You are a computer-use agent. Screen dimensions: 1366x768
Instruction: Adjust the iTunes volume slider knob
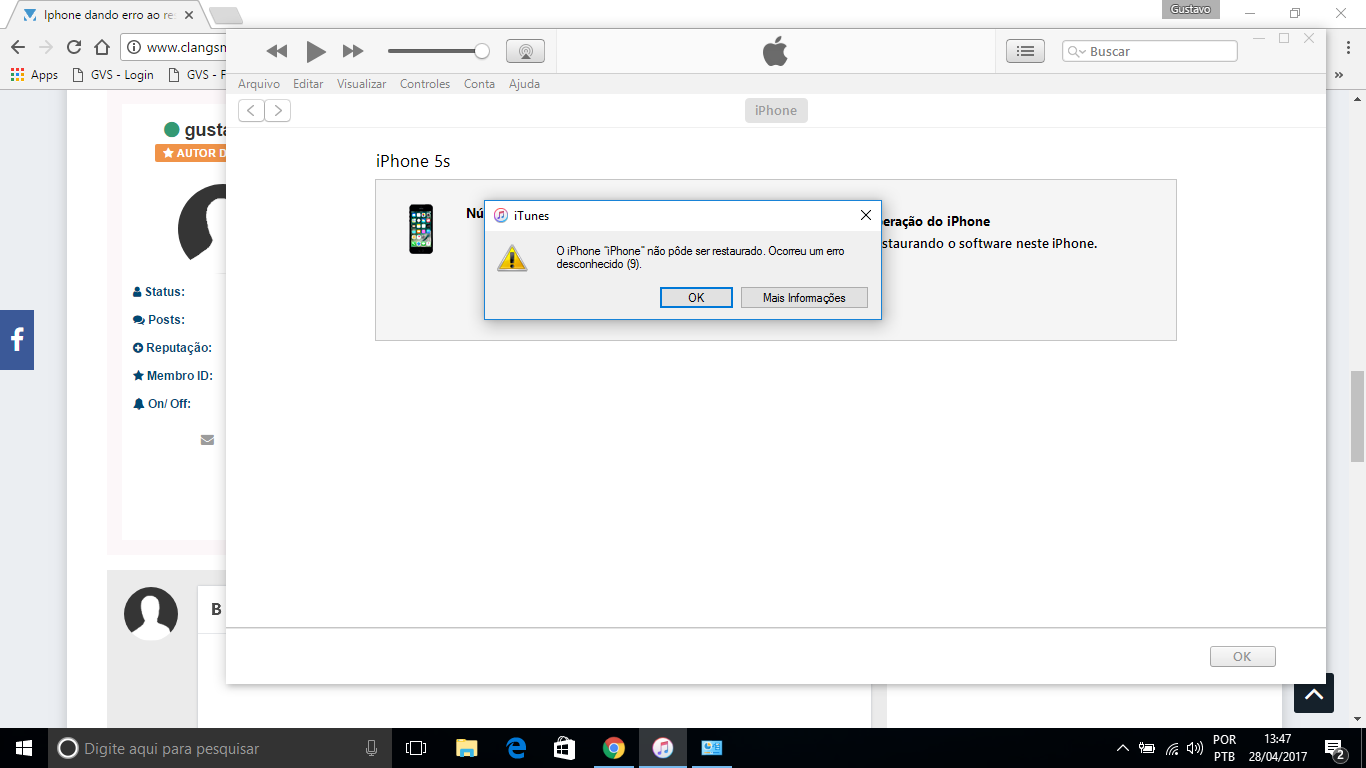[x=482, y=51]
